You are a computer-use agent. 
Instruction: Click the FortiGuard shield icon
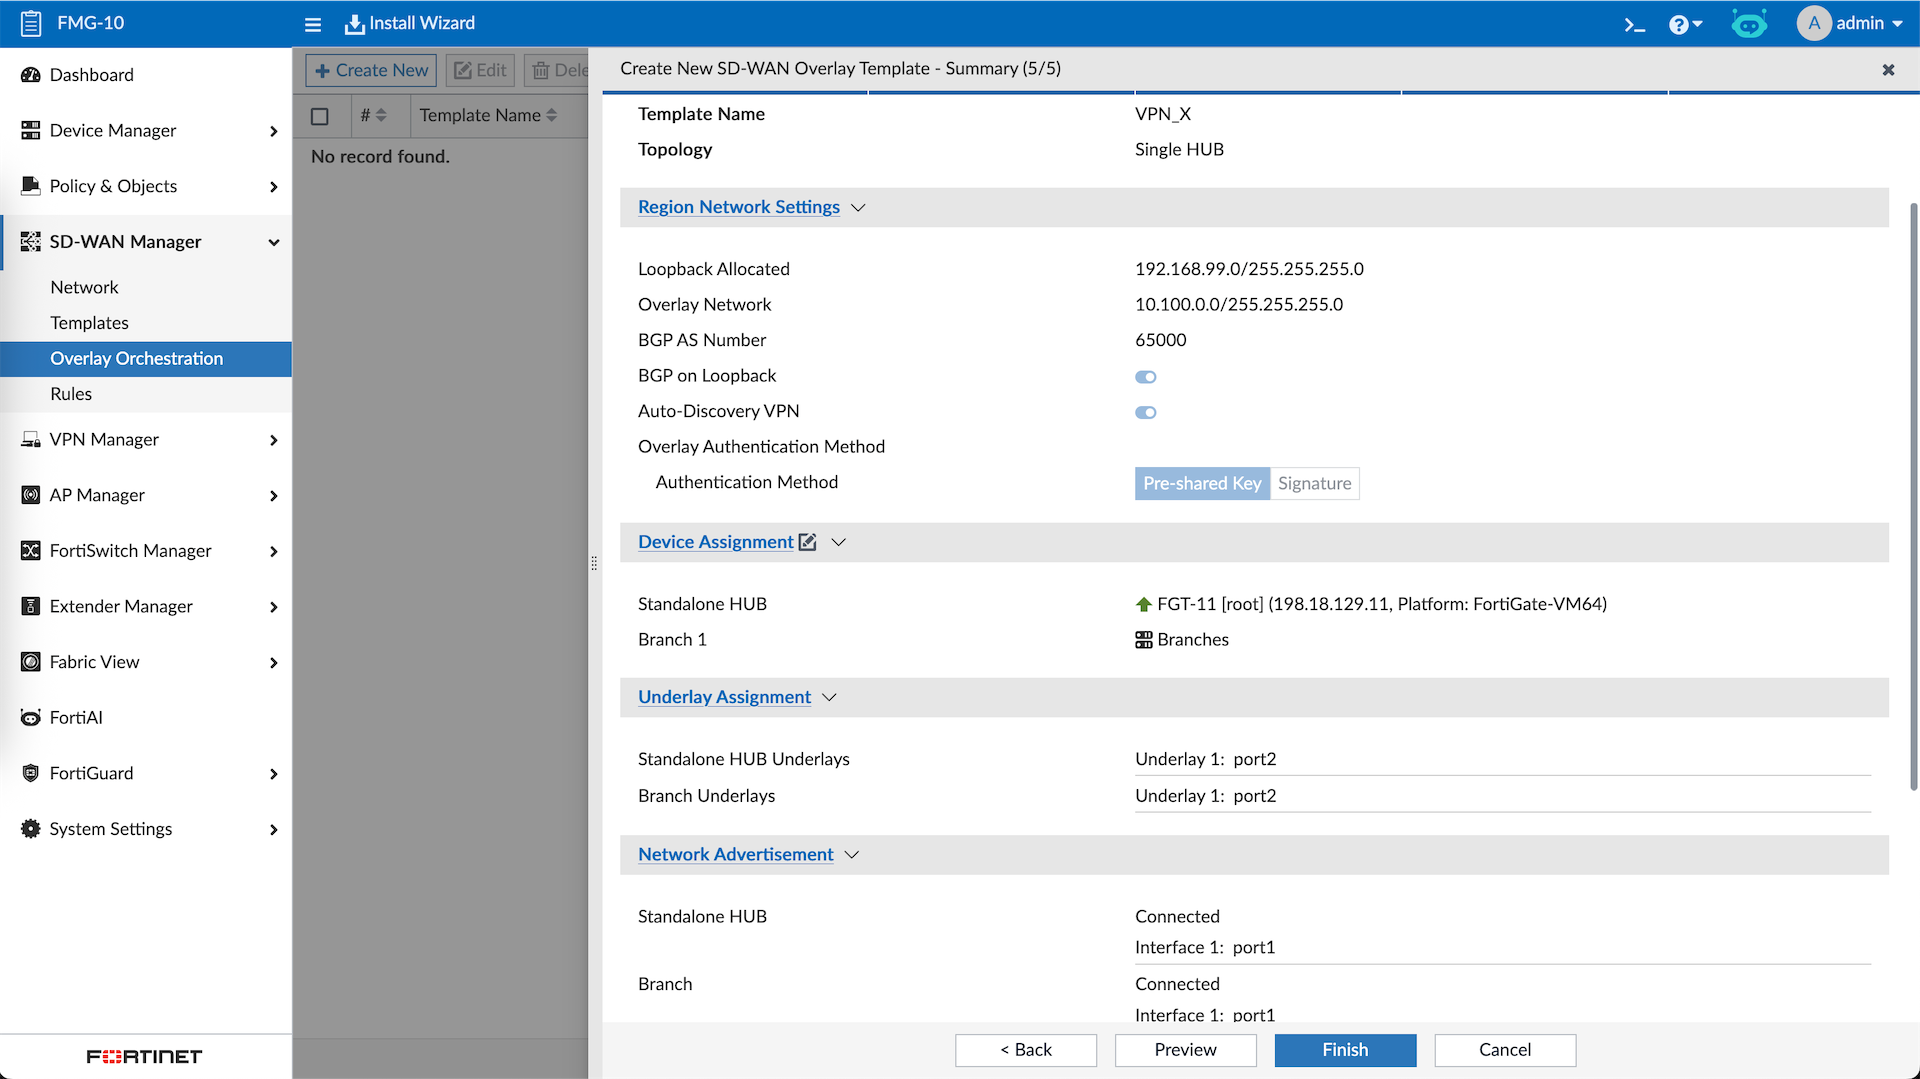(x=31, y=773)
